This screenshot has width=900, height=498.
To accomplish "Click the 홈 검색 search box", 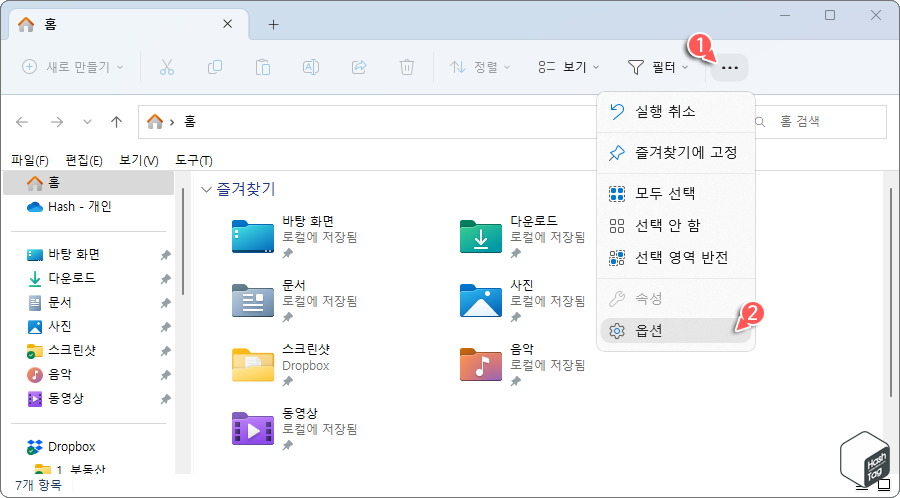I will [820, 122].
